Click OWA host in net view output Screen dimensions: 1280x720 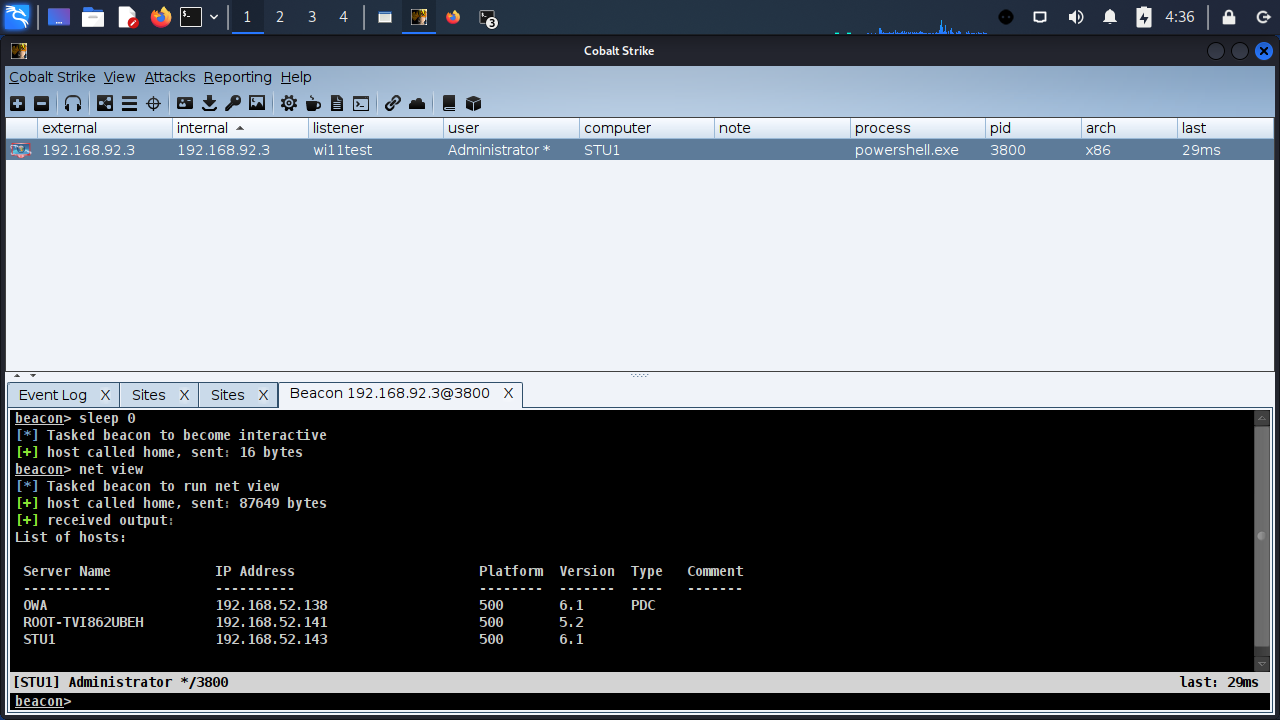tap(35, 605)
